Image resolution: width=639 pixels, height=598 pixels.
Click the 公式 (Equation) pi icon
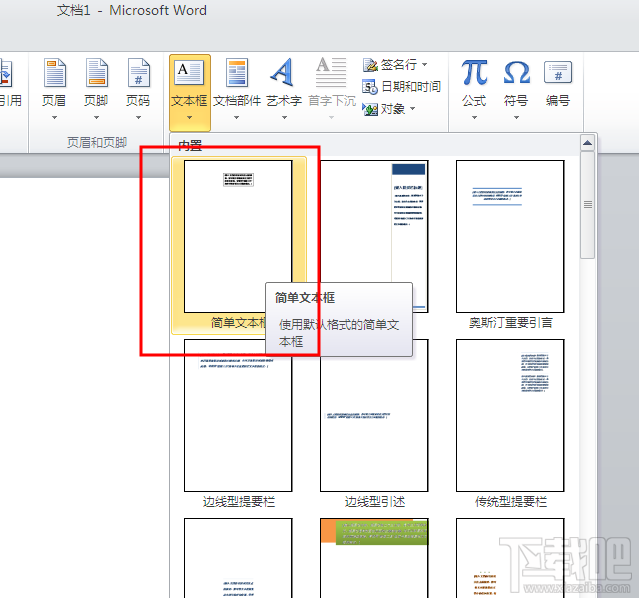(474, 73)
